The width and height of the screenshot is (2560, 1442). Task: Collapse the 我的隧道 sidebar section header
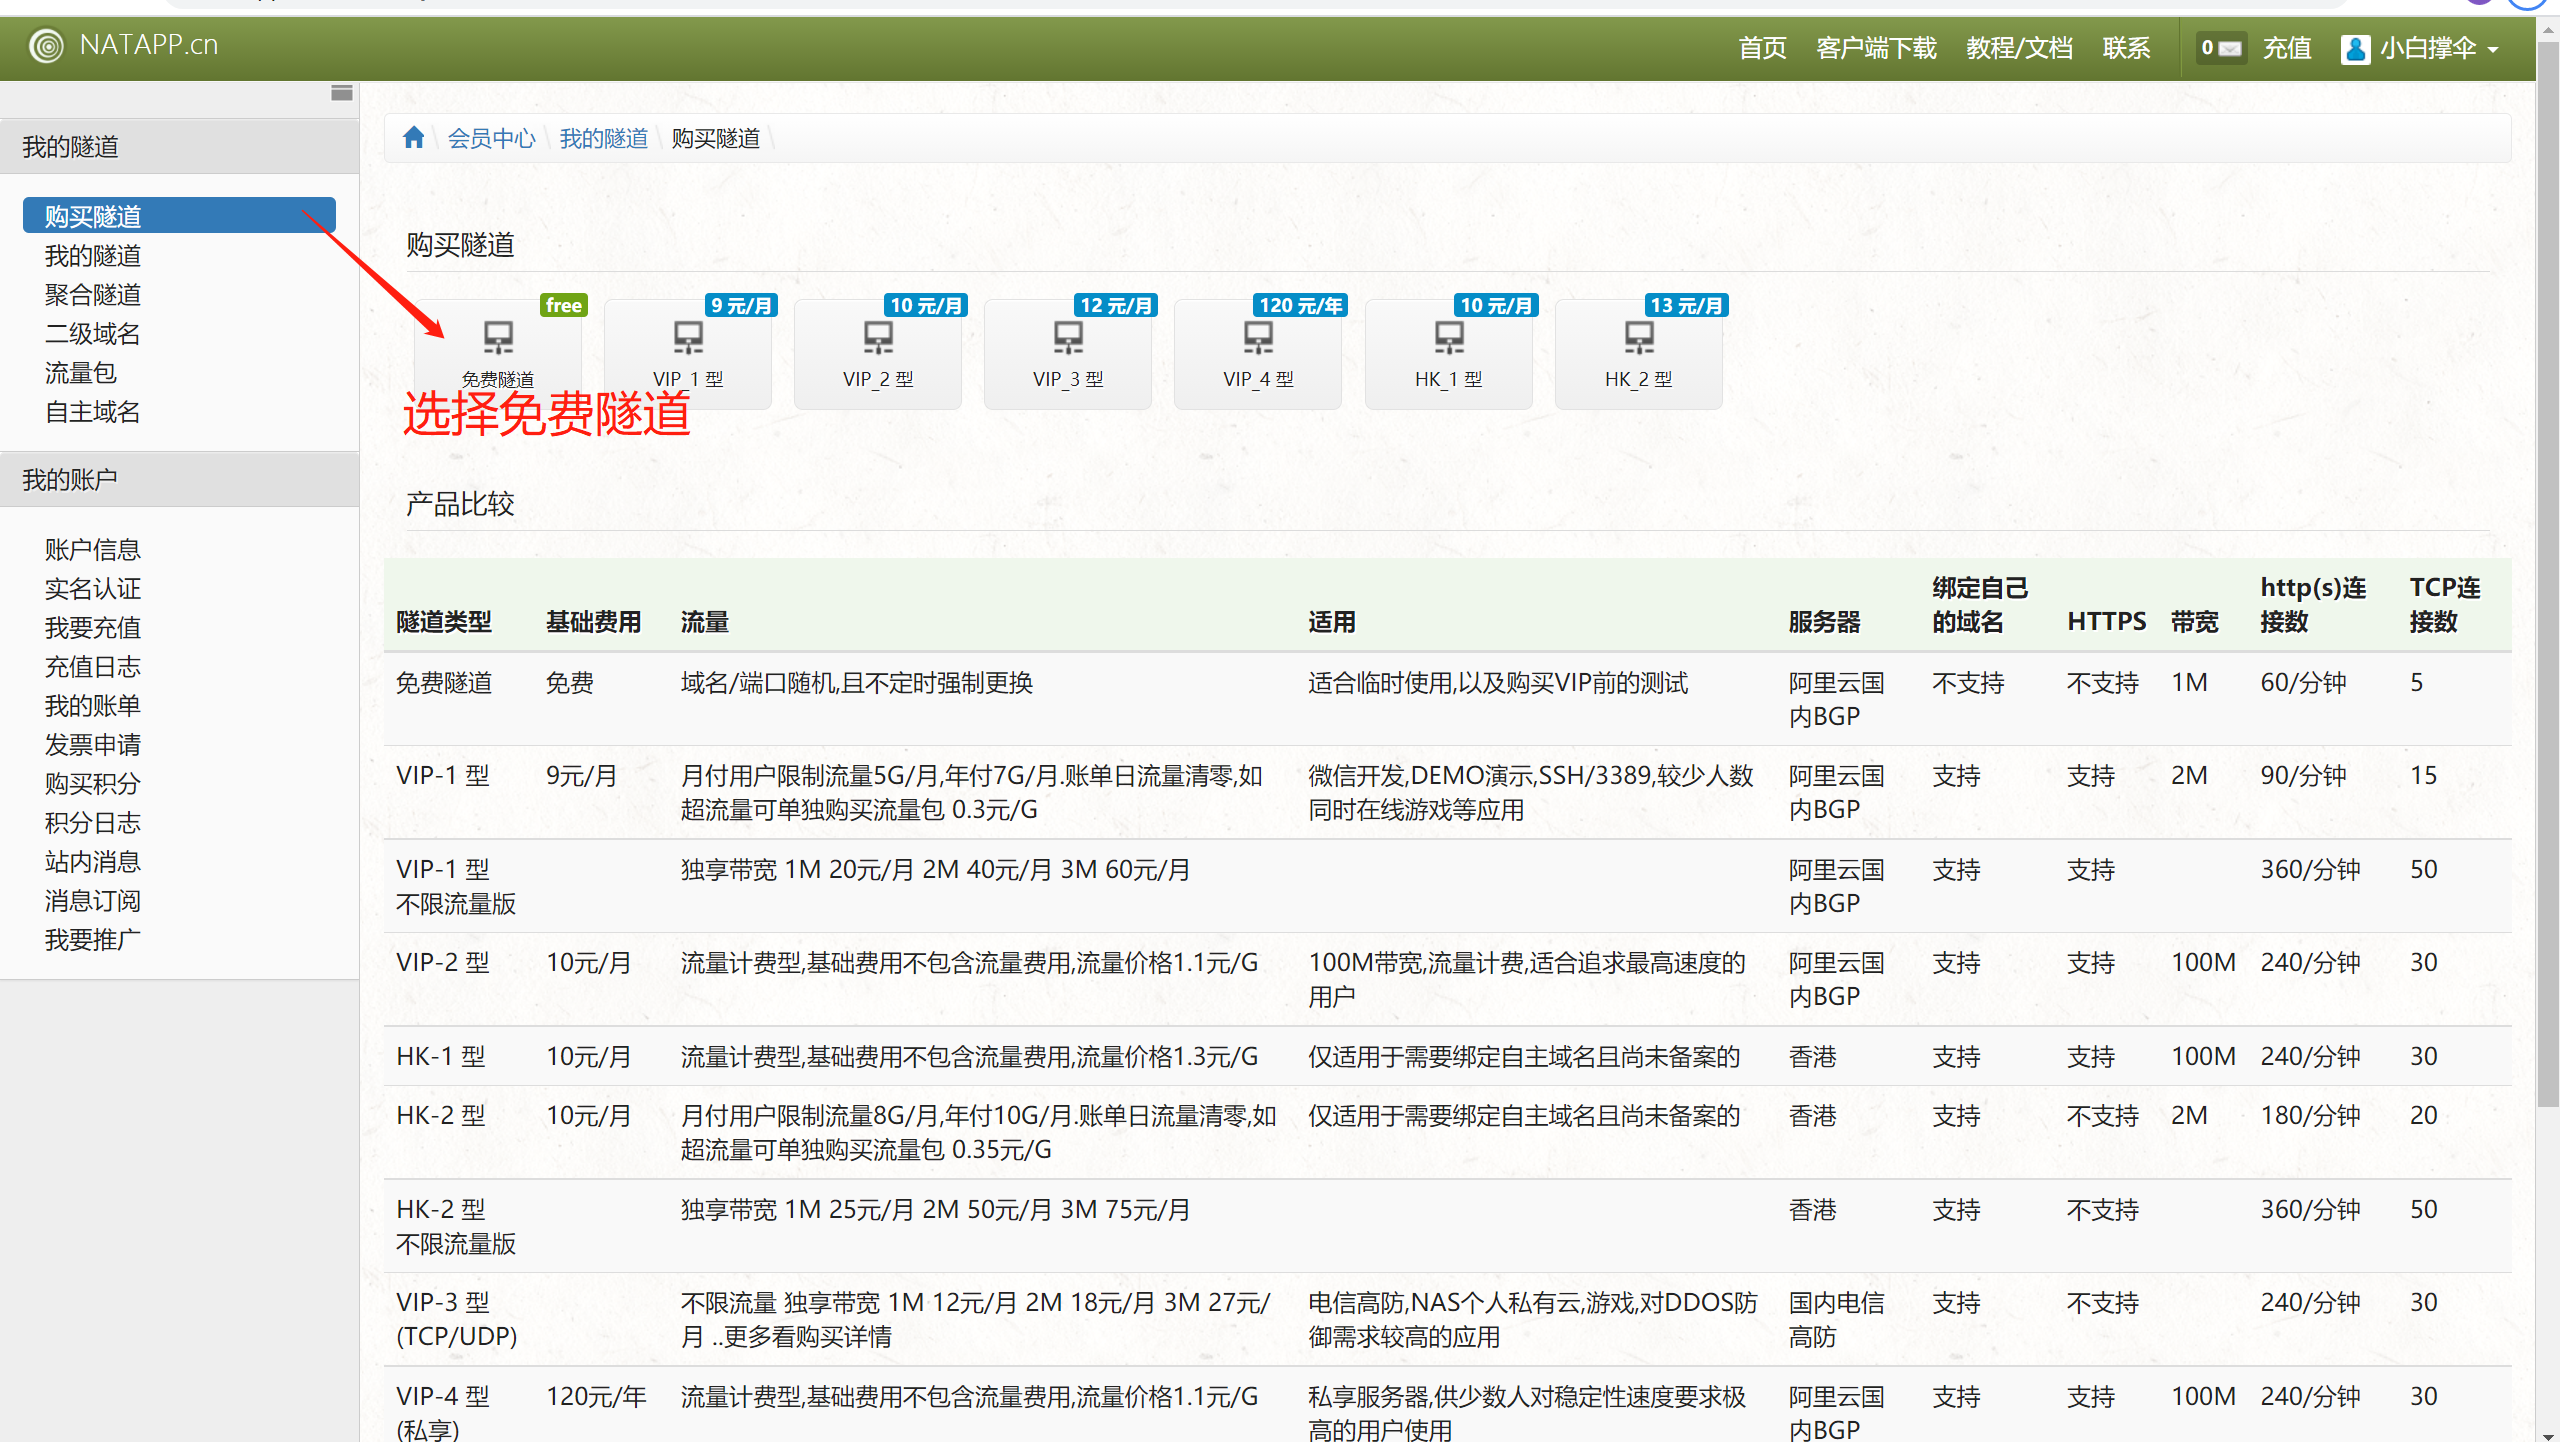click(179, 147)
